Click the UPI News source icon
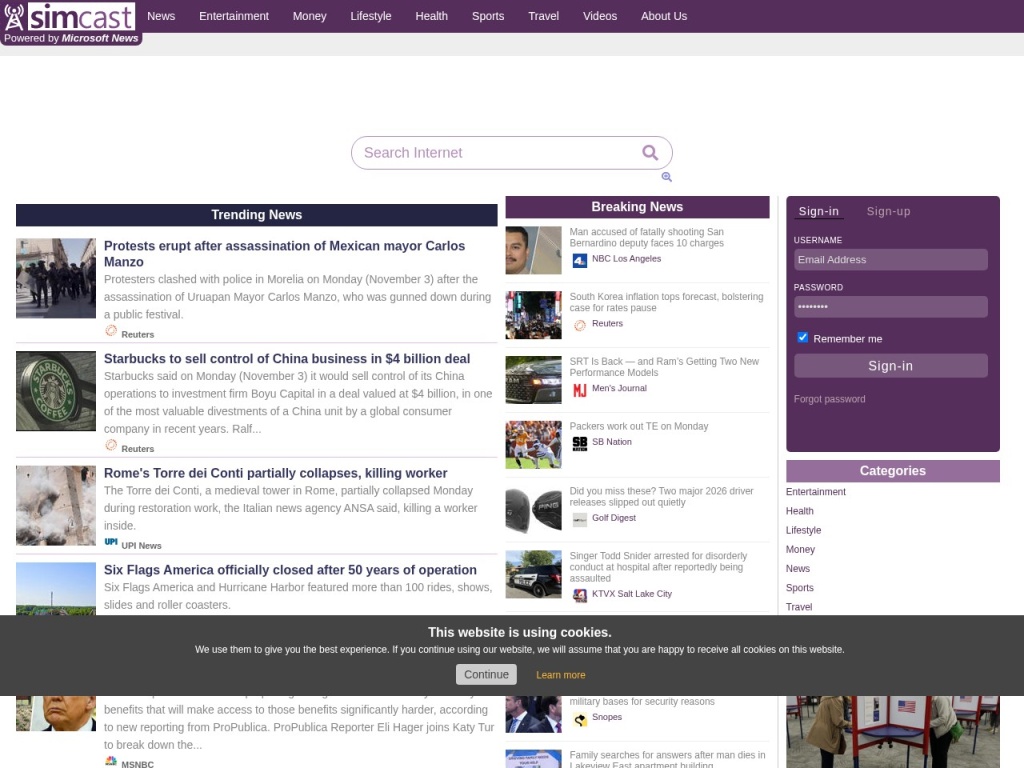Image resolution: width=1024 pixels, height=768 pixels. pyautogui.click(x=111, y=542)
